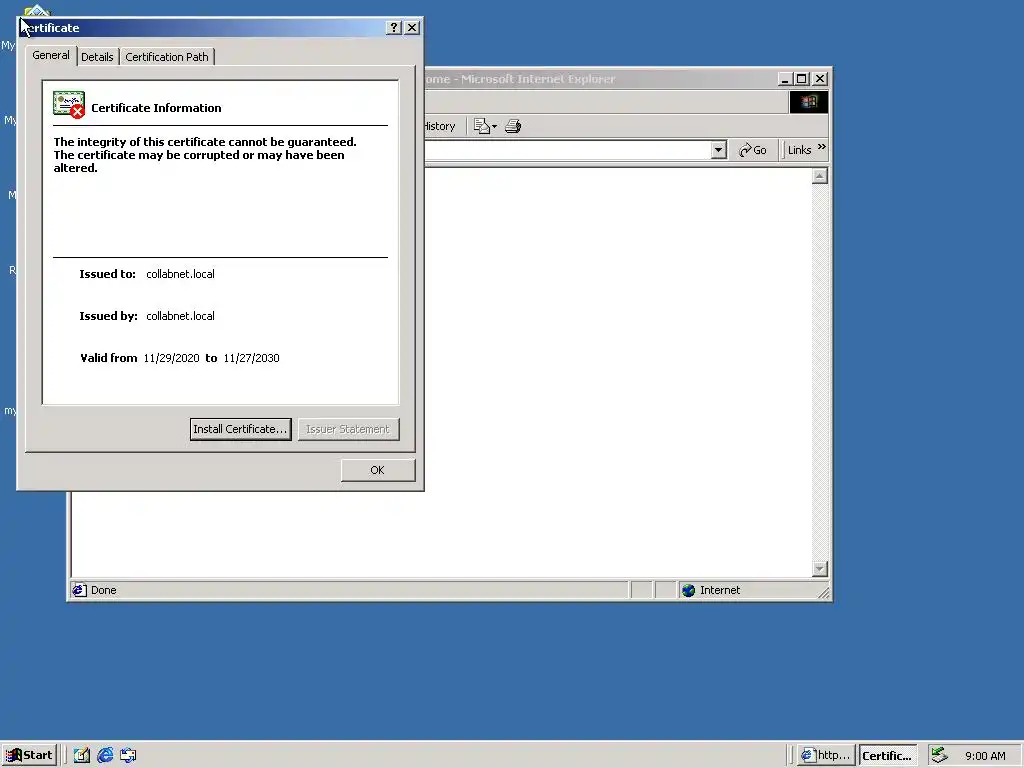This screenshot has height=768, width=1024.
Task: Click the Certific... taskbar button
Action: click(888, 755)
